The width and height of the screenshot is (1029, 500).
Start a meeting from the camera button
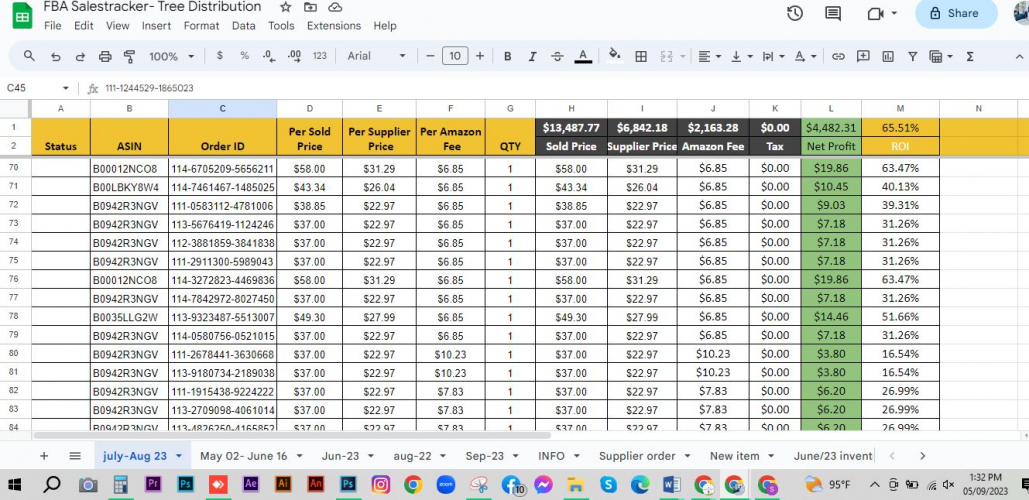point(875,13)
